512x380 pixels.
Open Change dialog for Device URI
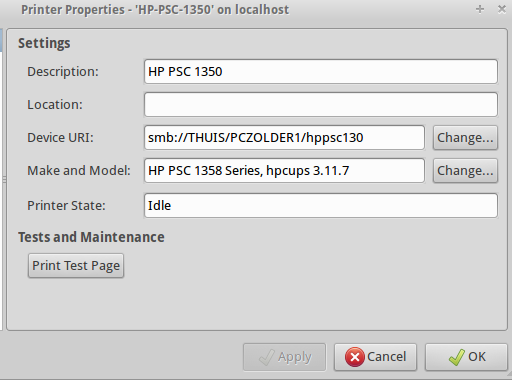tap(465, 137)
